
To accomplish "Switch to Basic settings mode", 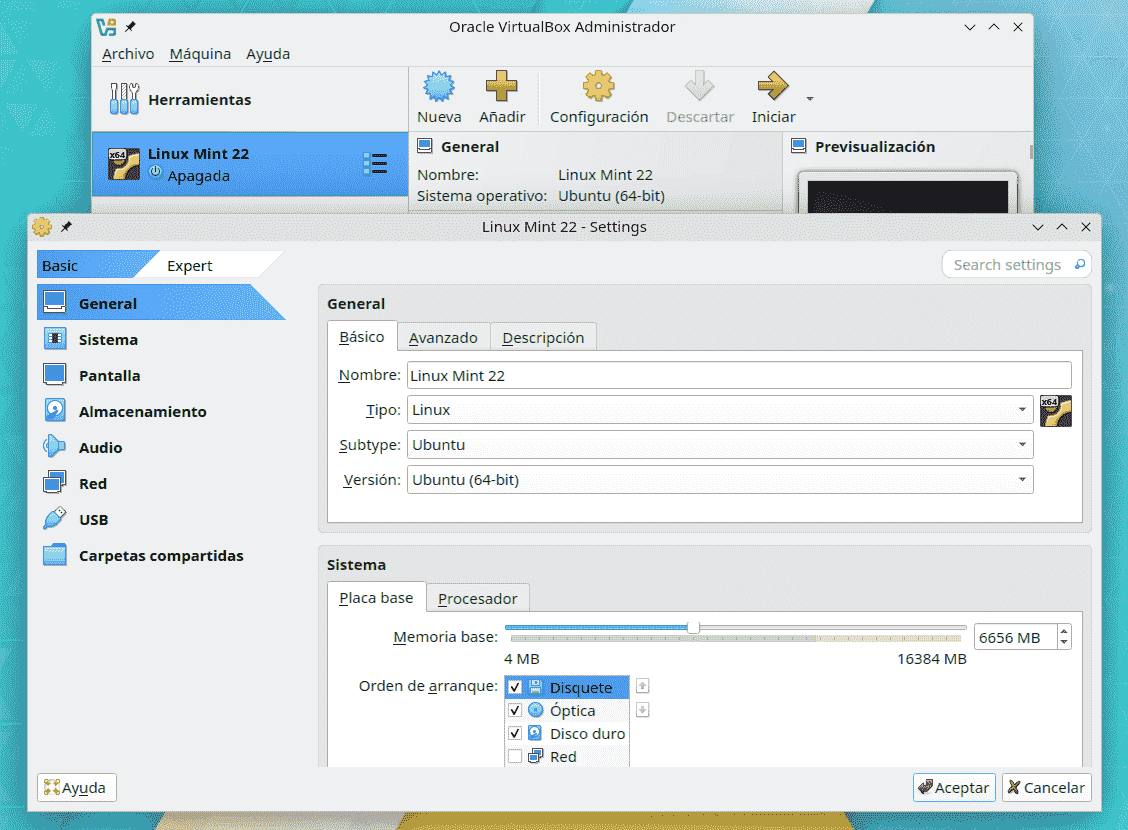I will tap(60, 265).
